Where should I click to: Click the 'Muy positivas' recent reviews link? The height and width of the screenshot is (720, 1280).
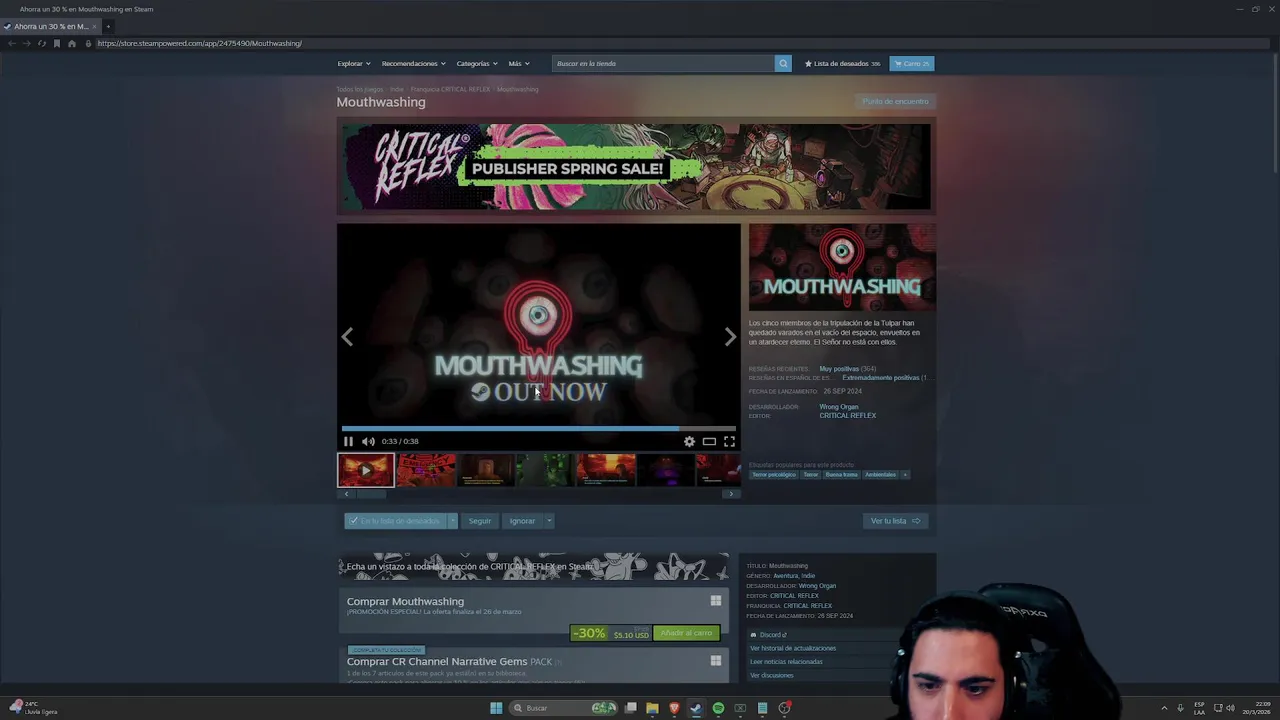tap(839, 369)
